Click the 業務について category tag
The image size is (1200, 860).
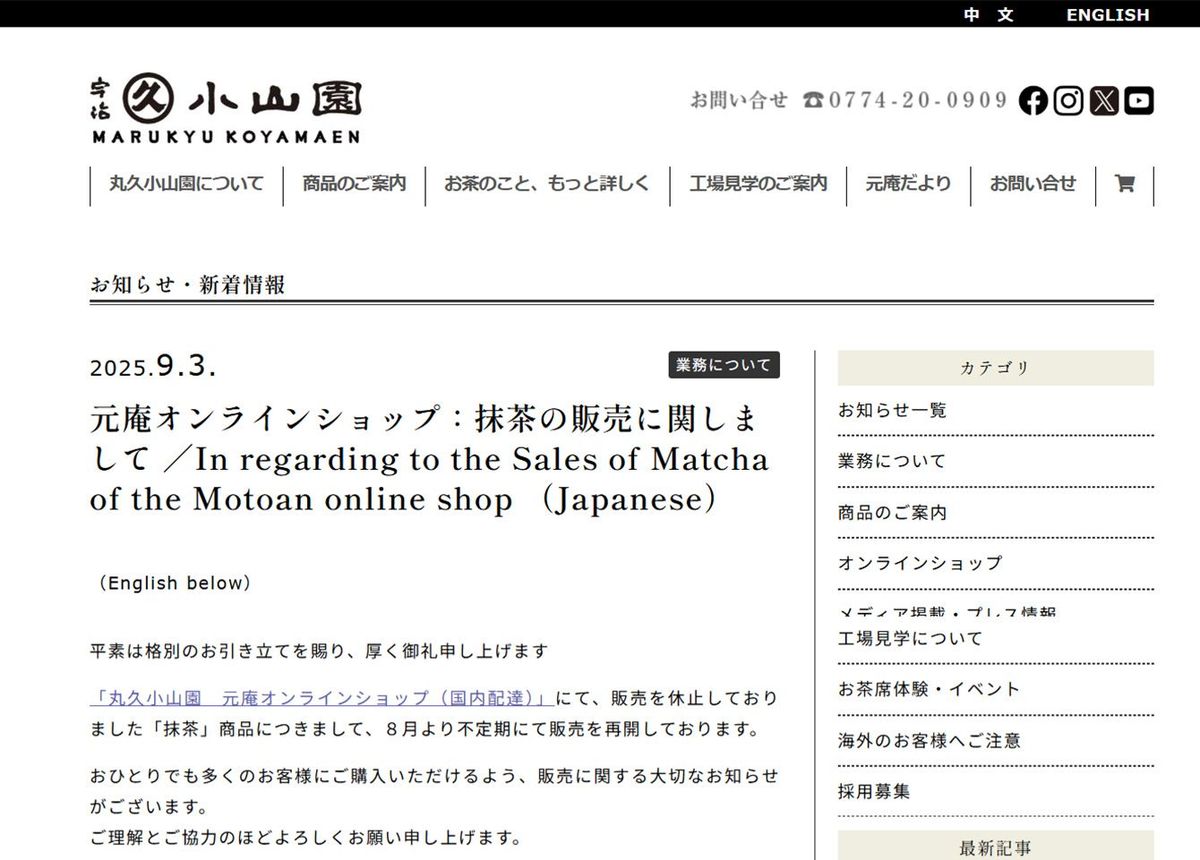(x=724, y=365)
